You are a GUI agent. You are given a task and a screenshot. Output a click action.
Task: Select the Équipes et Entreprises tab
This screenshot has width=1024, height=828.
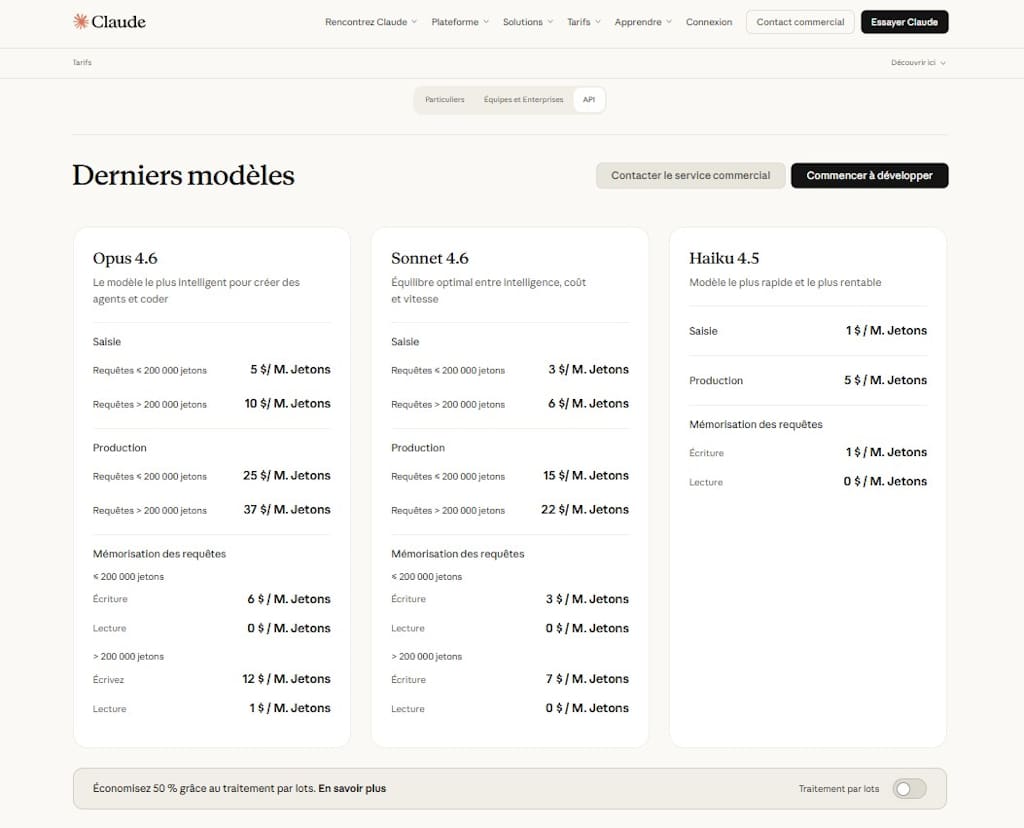point(523,100)
